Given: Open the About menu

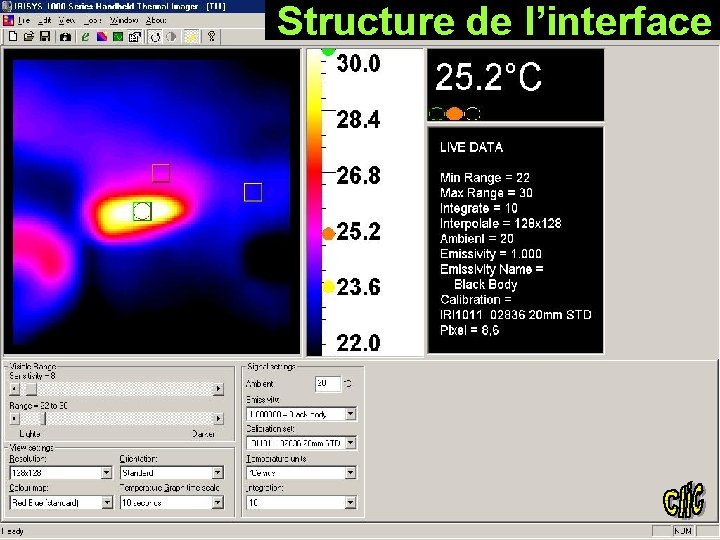Looking at the screenshot, I should coord(156,21).
